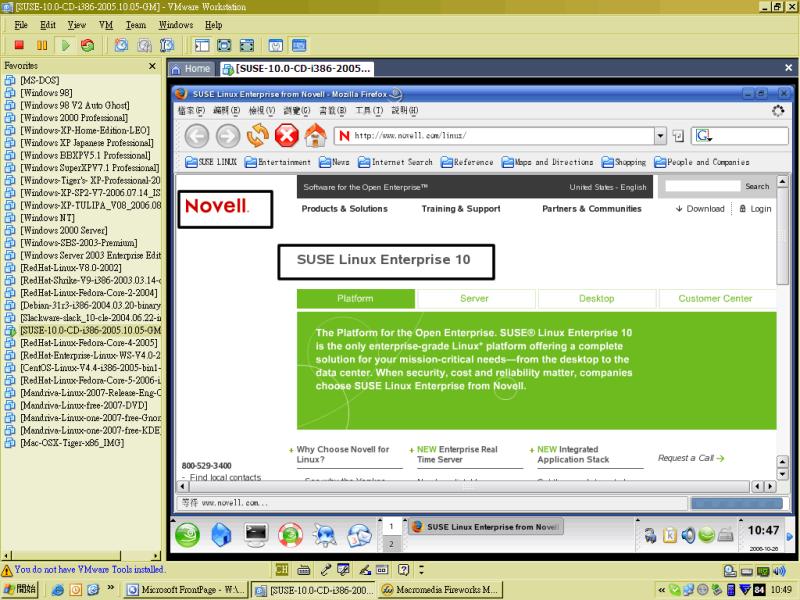Screen dimensions: 800x600
Task: Click the Partners & Communities link
Action: point(592,209)
